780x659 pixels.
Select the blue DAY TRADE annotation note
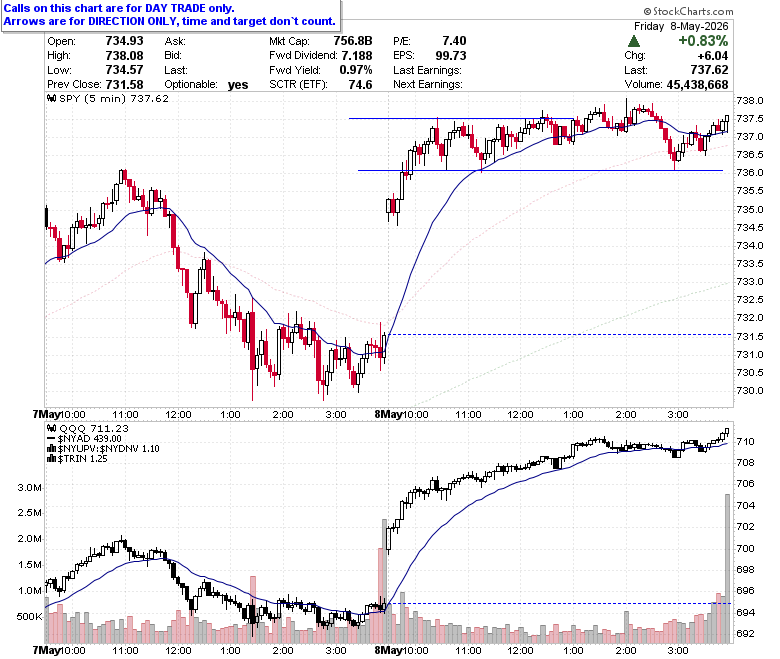click(171, 15)
